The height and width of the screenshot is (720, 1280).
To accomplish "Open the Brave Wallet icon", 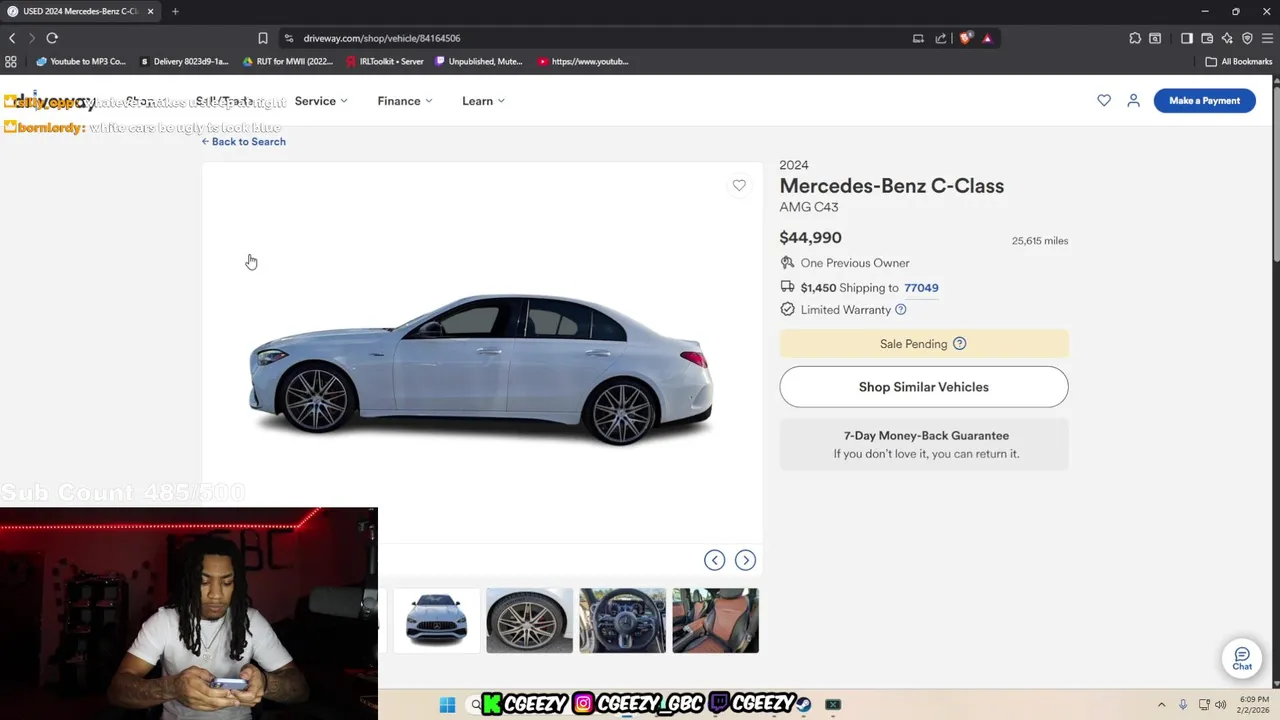I will coord(1207,38).
